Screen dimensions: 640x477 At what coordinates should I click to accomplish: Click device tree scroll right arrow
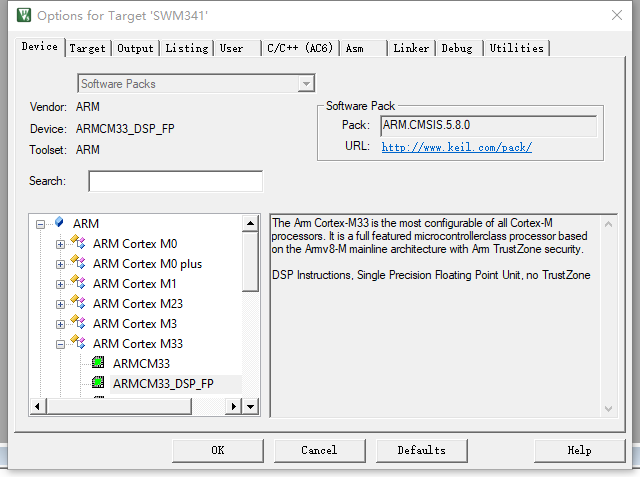[x=233, y=407]
